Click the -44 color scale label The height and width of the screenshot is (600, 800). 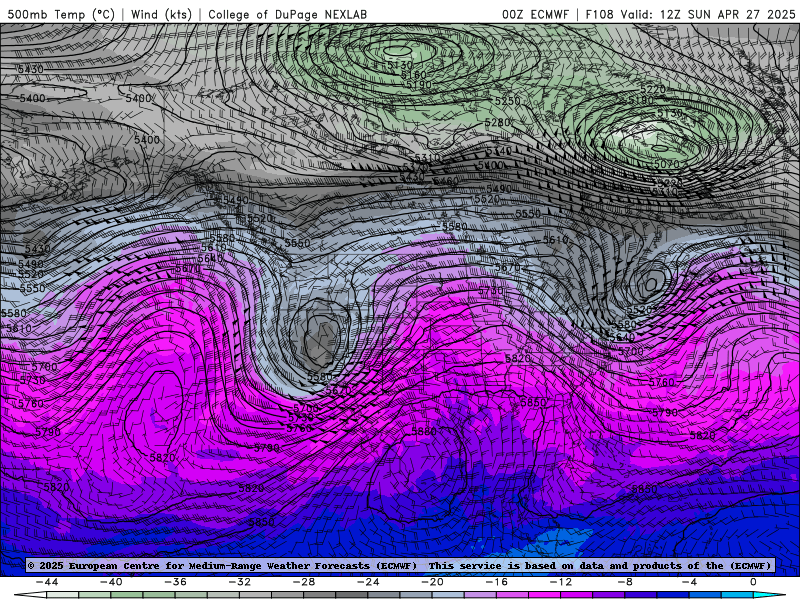(47, 582)
